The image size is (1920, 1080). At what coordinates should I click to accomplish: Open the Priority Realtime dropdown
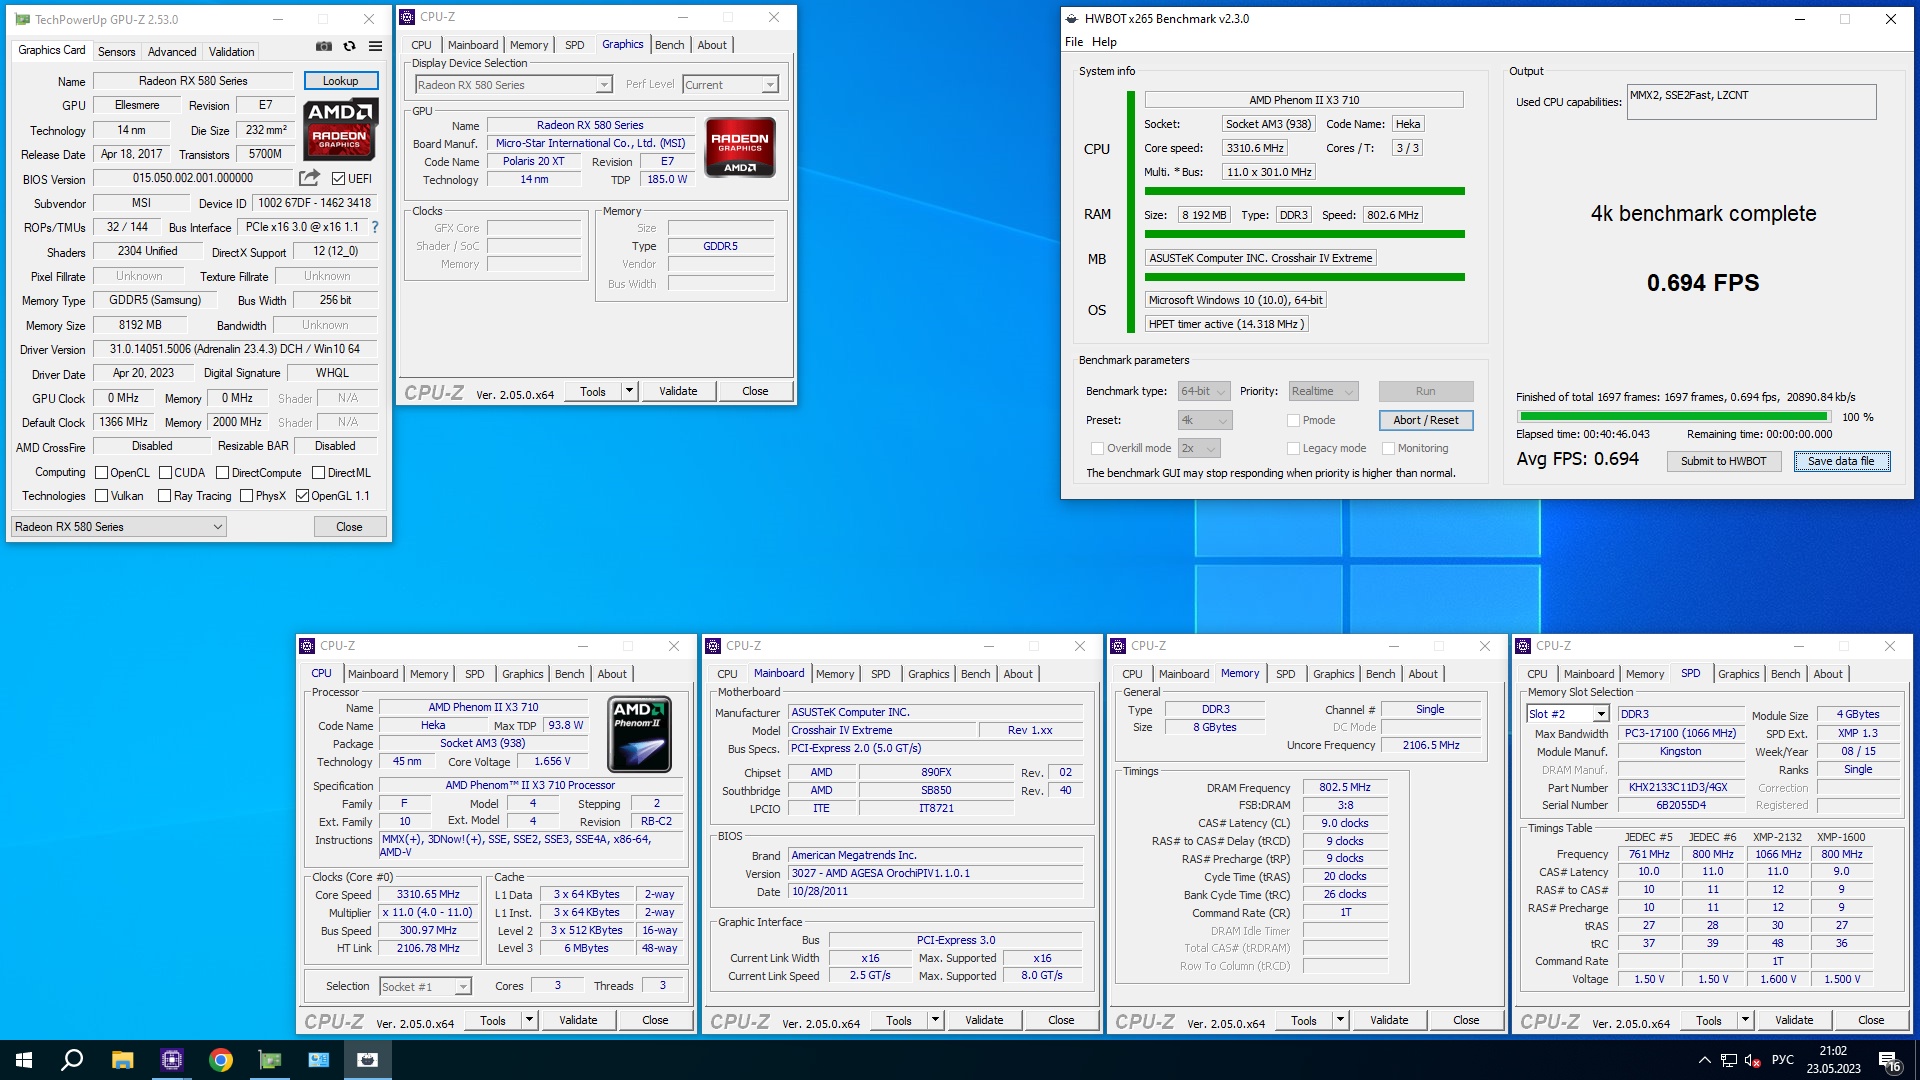pos(1323,392)
